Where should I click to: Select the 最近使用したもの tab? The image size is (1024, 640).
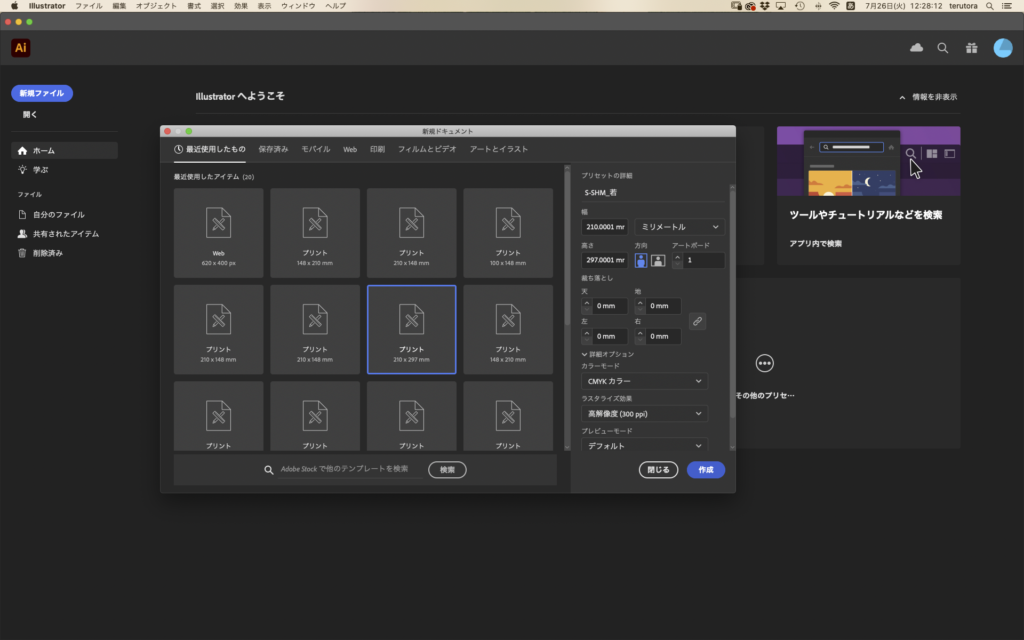coord(210,150)
